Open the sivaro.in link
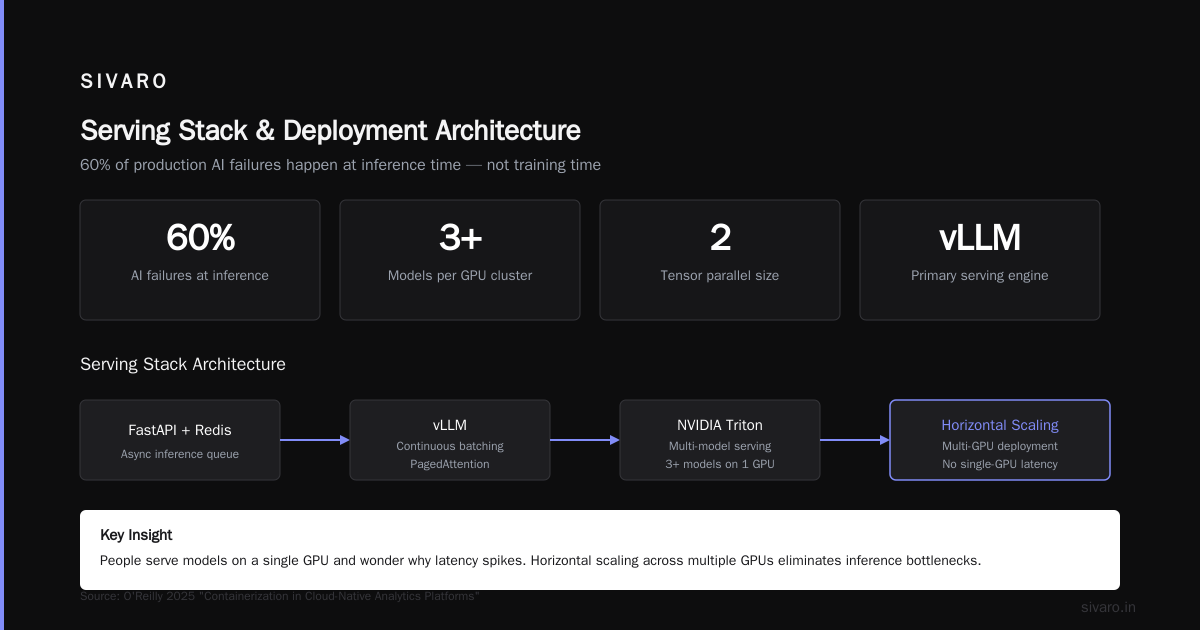Screen dimensions: 1200x630 click(x=1108, y=607)
